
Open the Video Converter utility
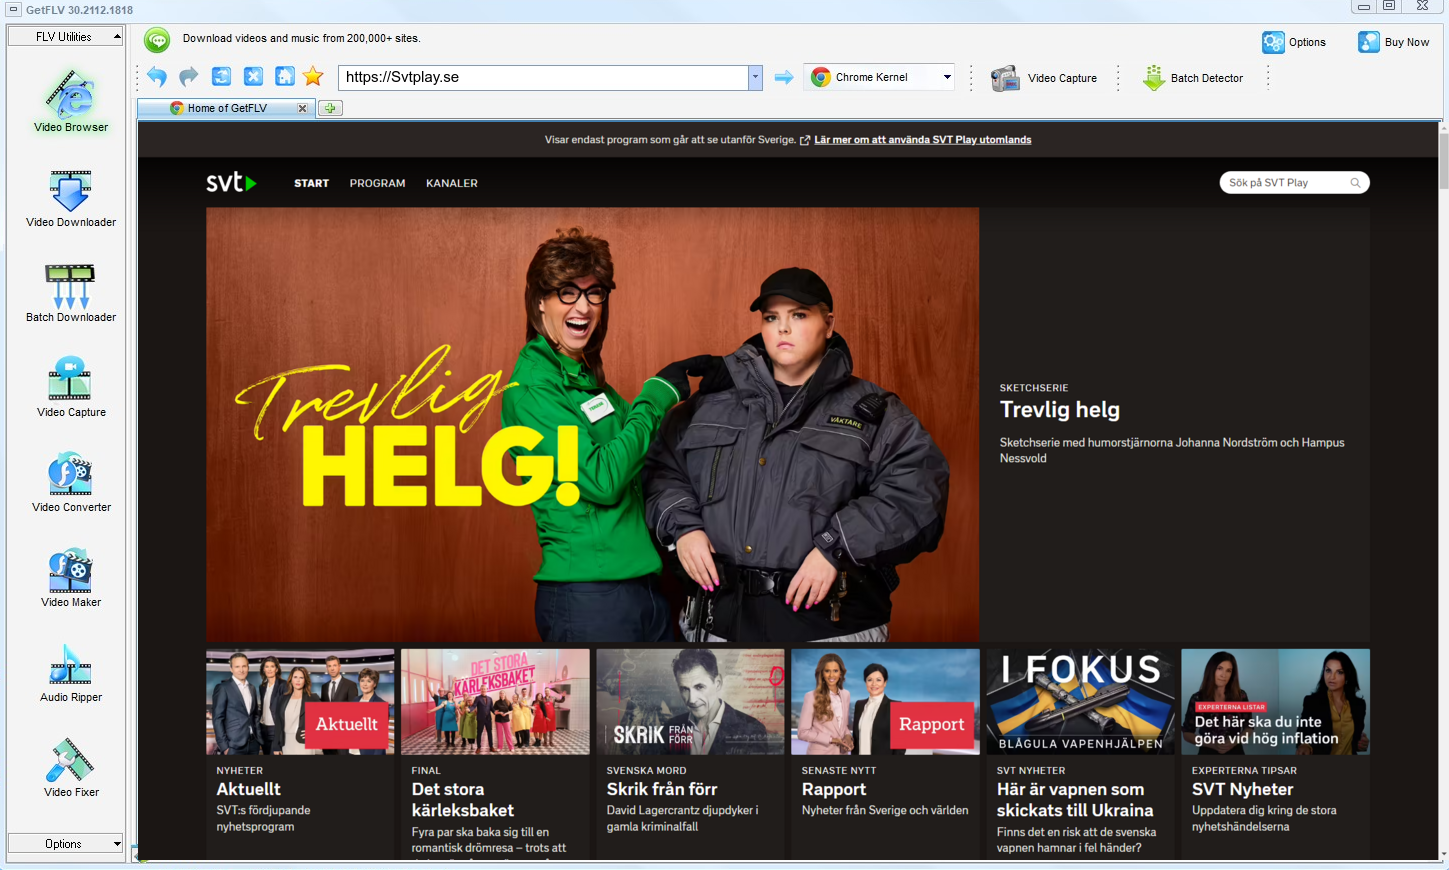71,483
